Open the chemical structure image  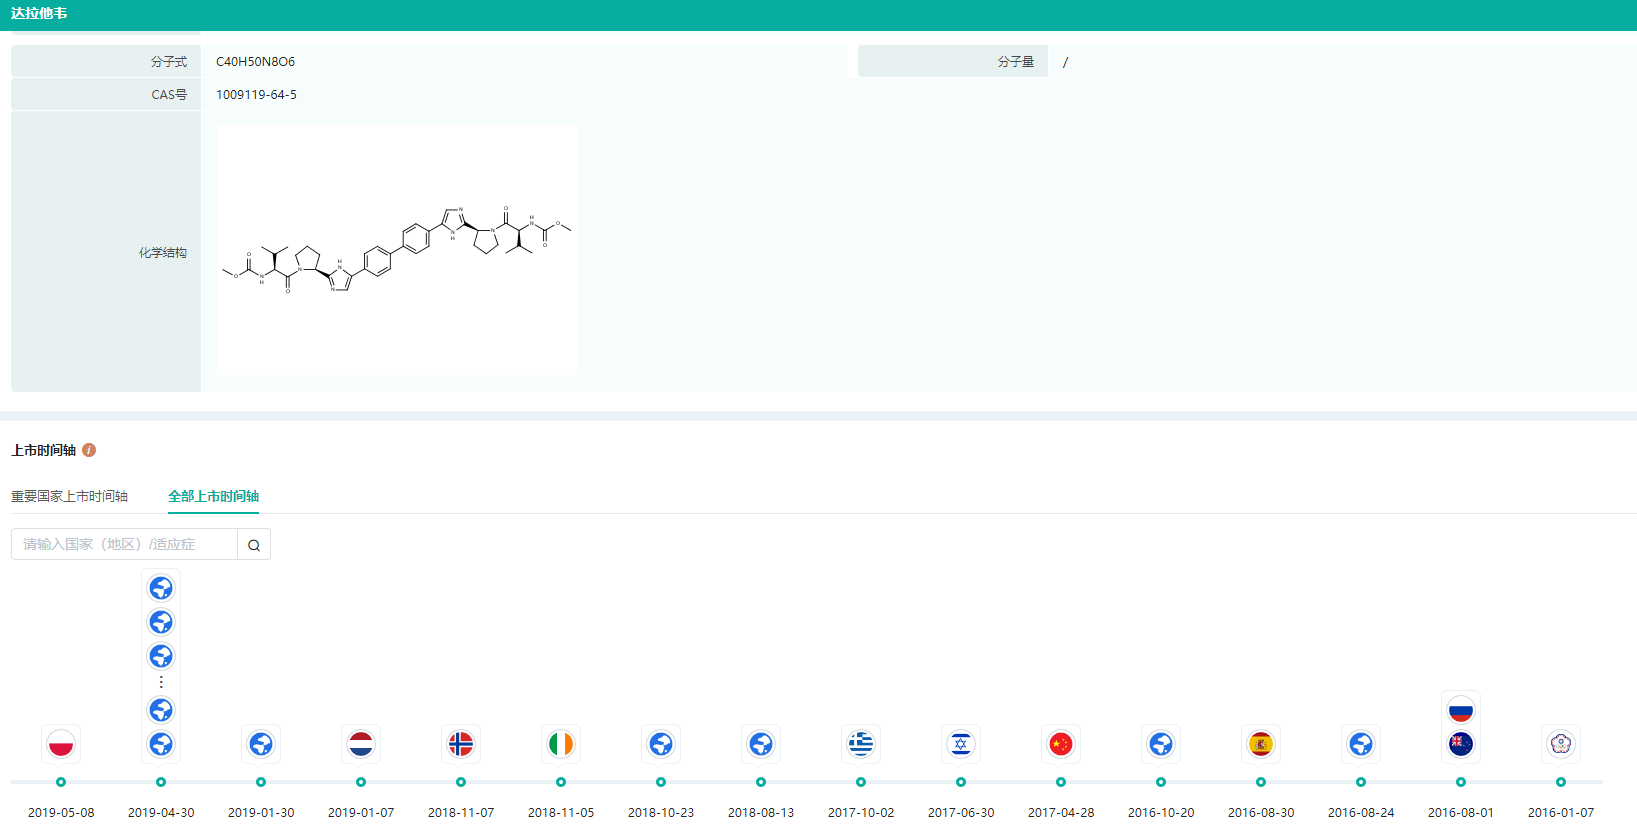[x=397, y=250]
